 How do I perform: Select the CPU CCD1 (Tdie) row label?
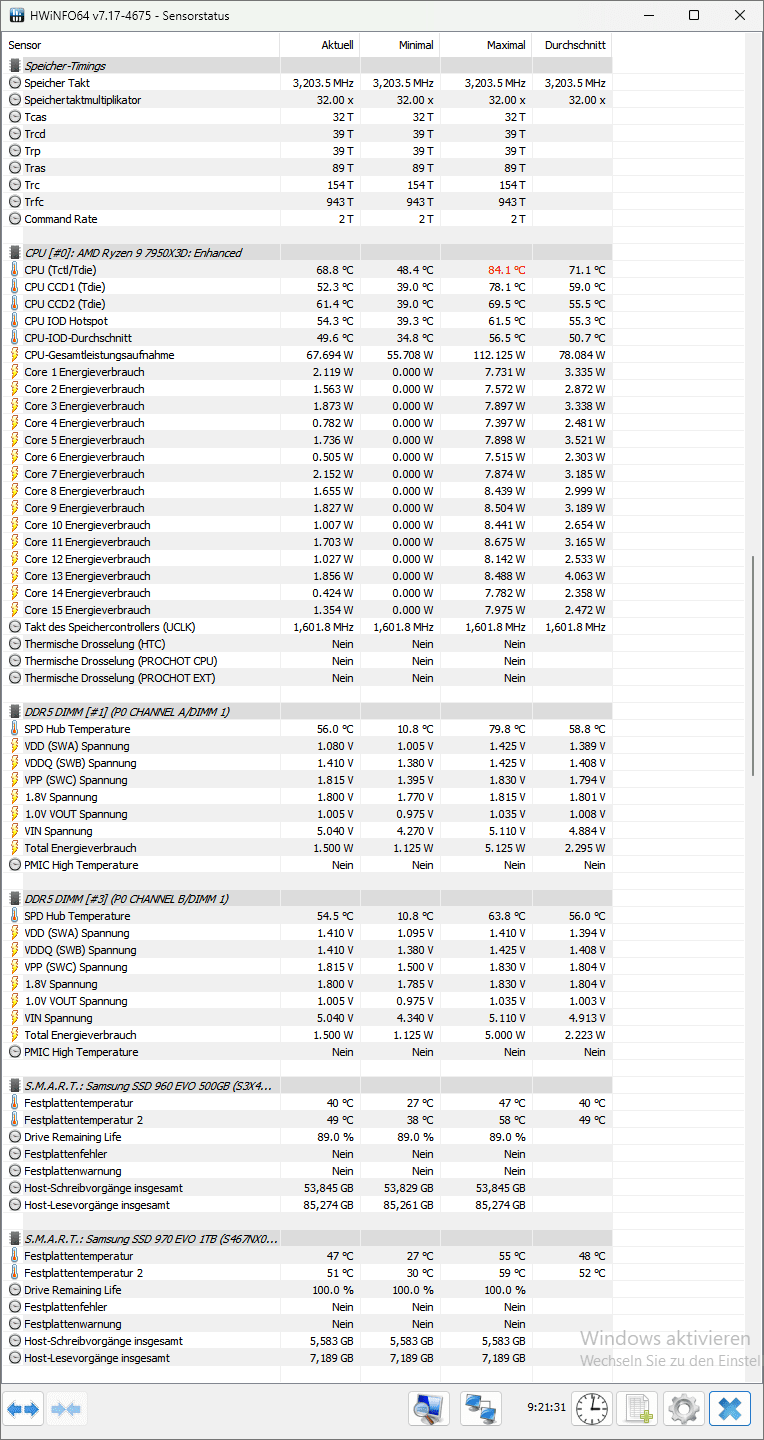(64, 287)
